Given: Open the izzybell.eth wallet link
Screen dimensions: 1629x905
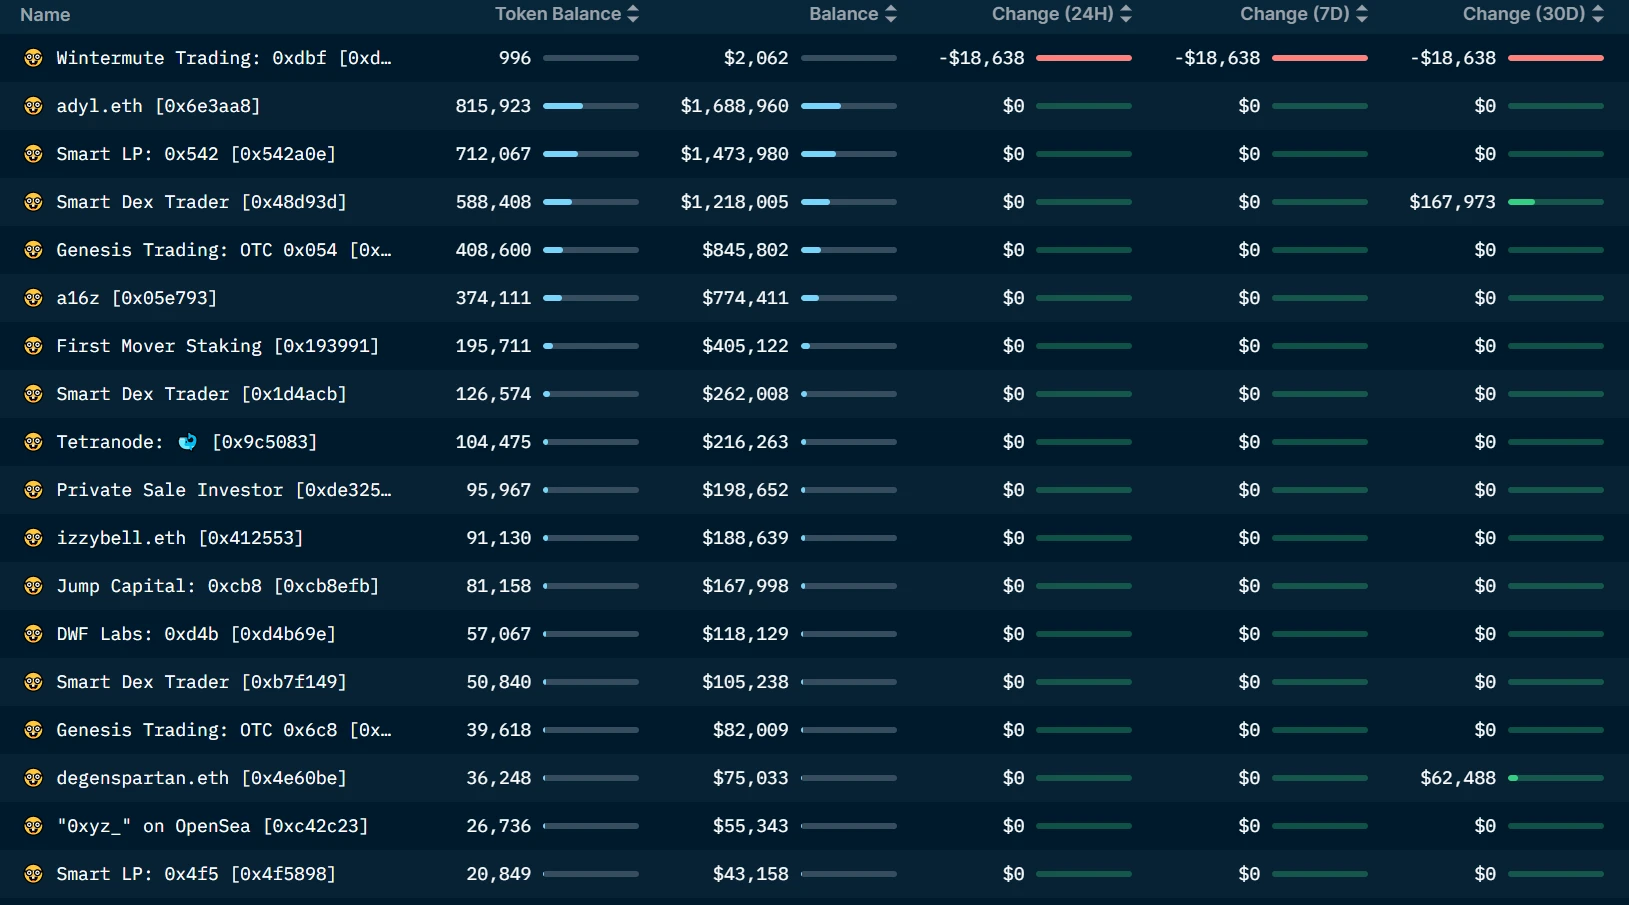Looking at the screenshot, I should pos(179,538).
